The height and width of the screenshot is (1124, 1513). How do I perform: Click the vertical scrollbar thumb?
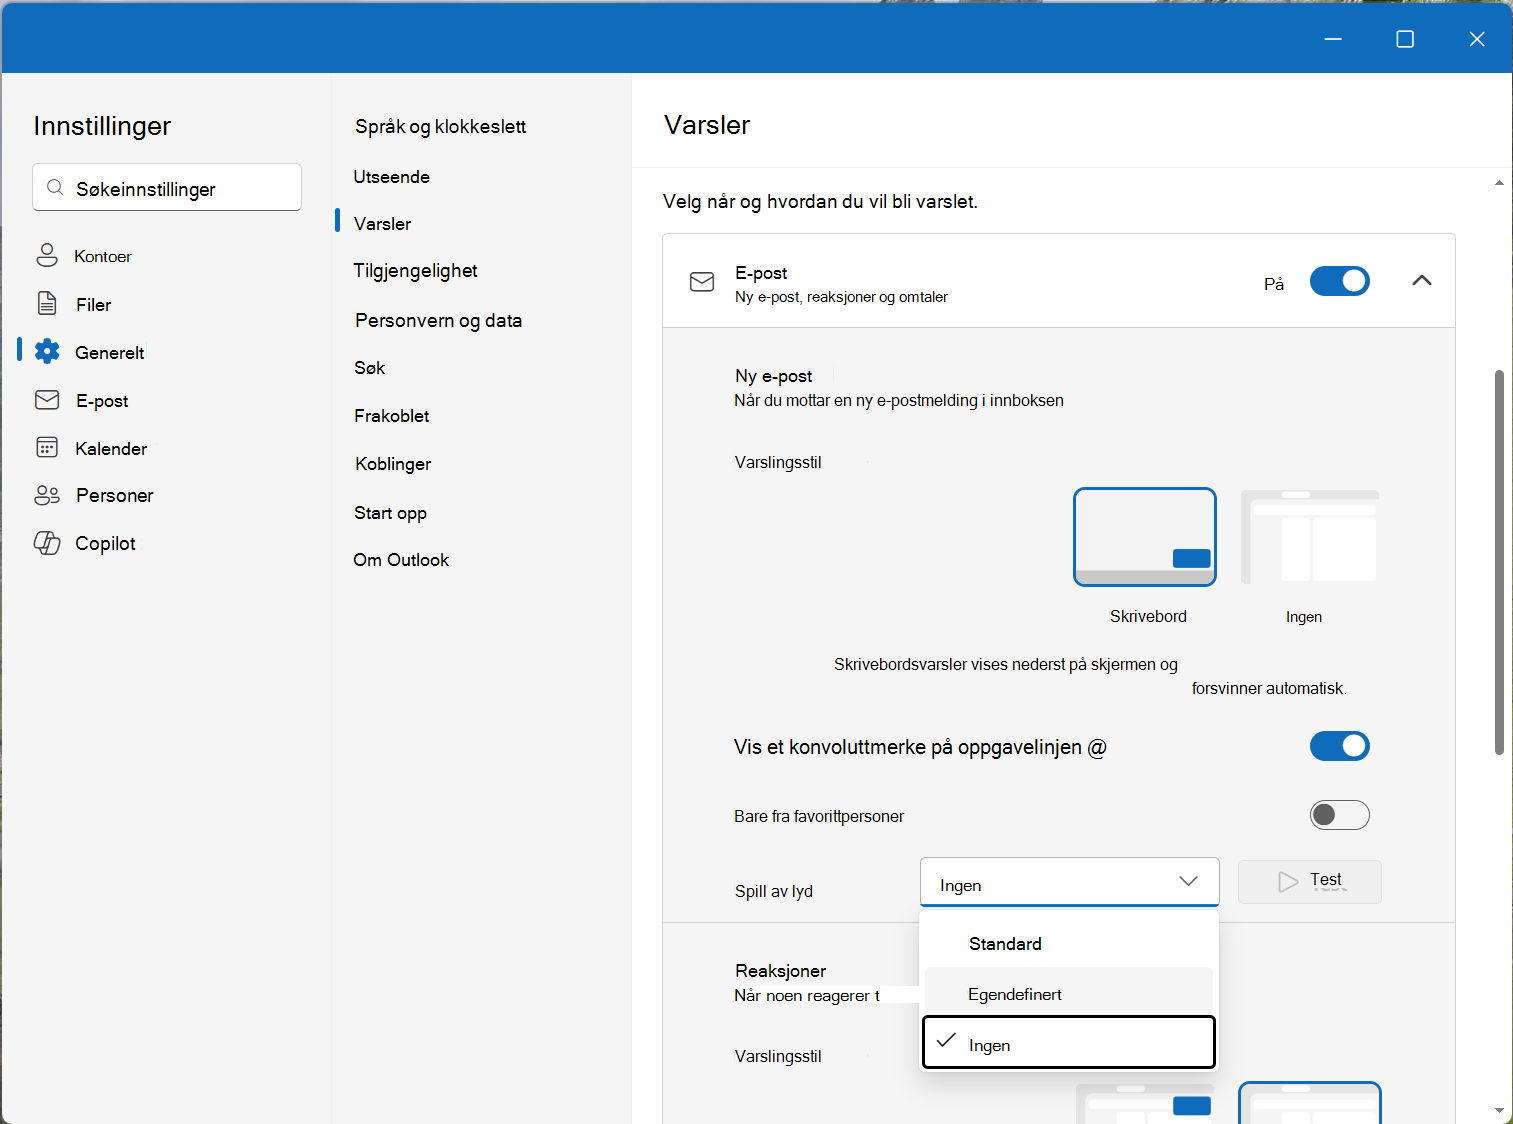(x=1499, y=562)
